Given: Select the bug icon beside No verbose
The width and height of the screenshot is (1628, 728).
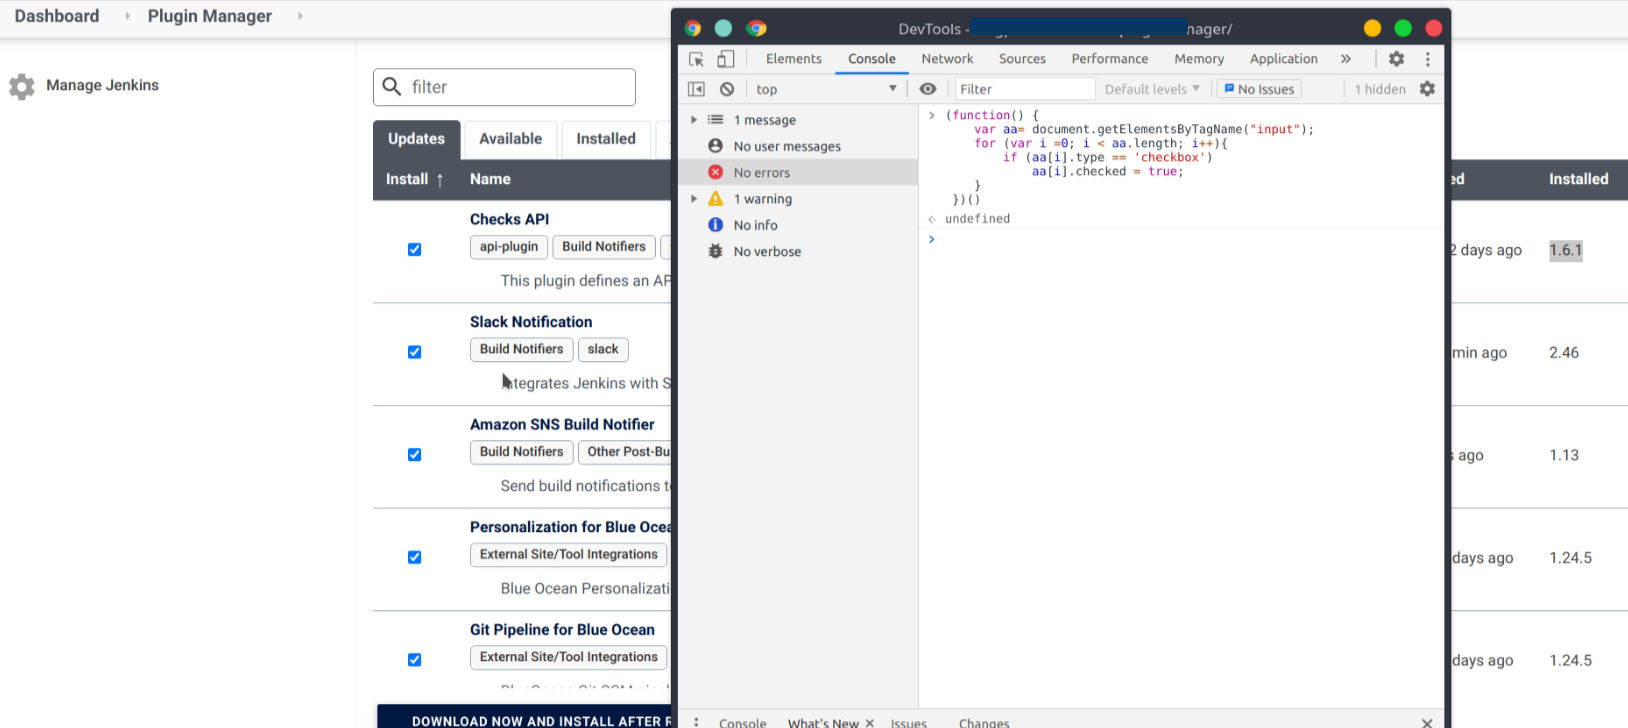Looking at the screenshot, I should 716,251.
